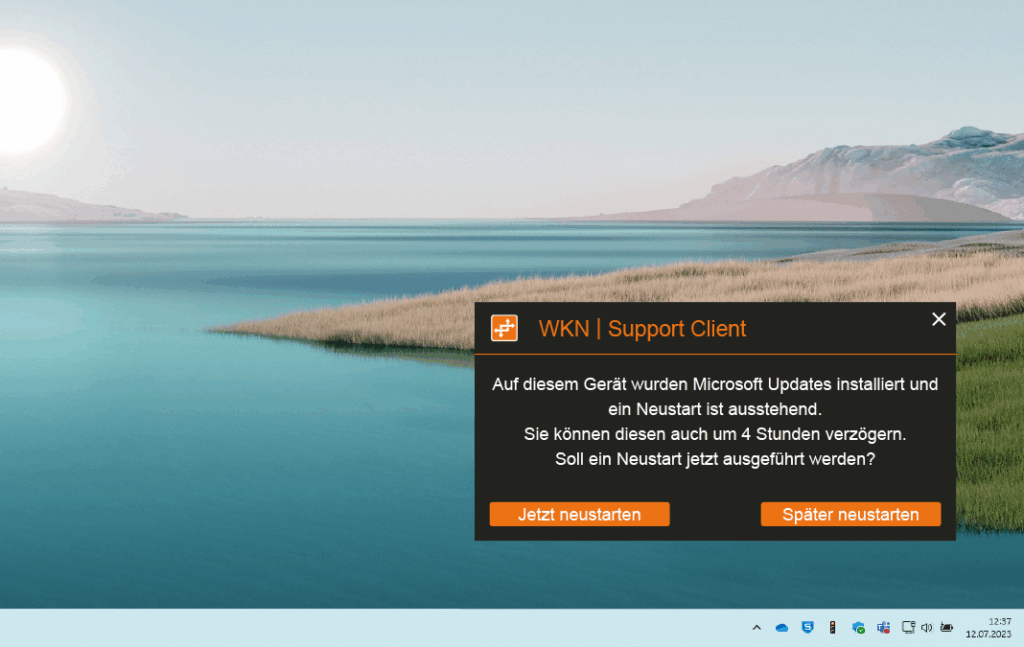Open the cloud icon with green checkmark

coord(858,627)
